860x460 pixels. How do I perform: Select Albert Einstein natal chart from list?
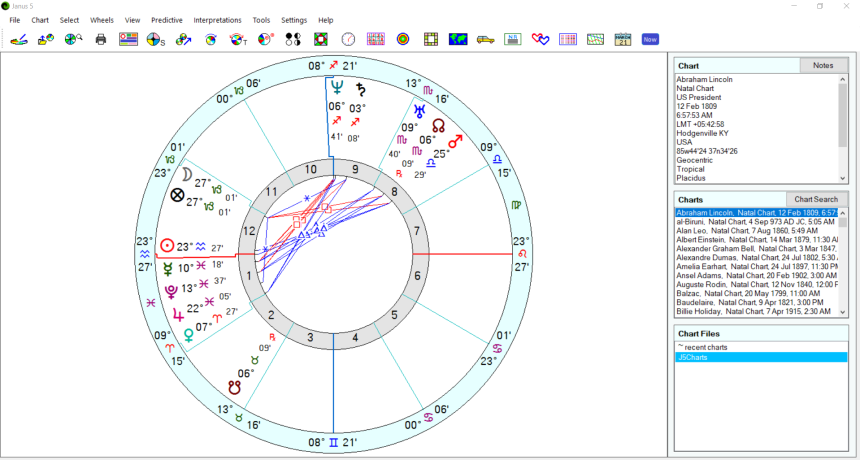coord(757,240)
